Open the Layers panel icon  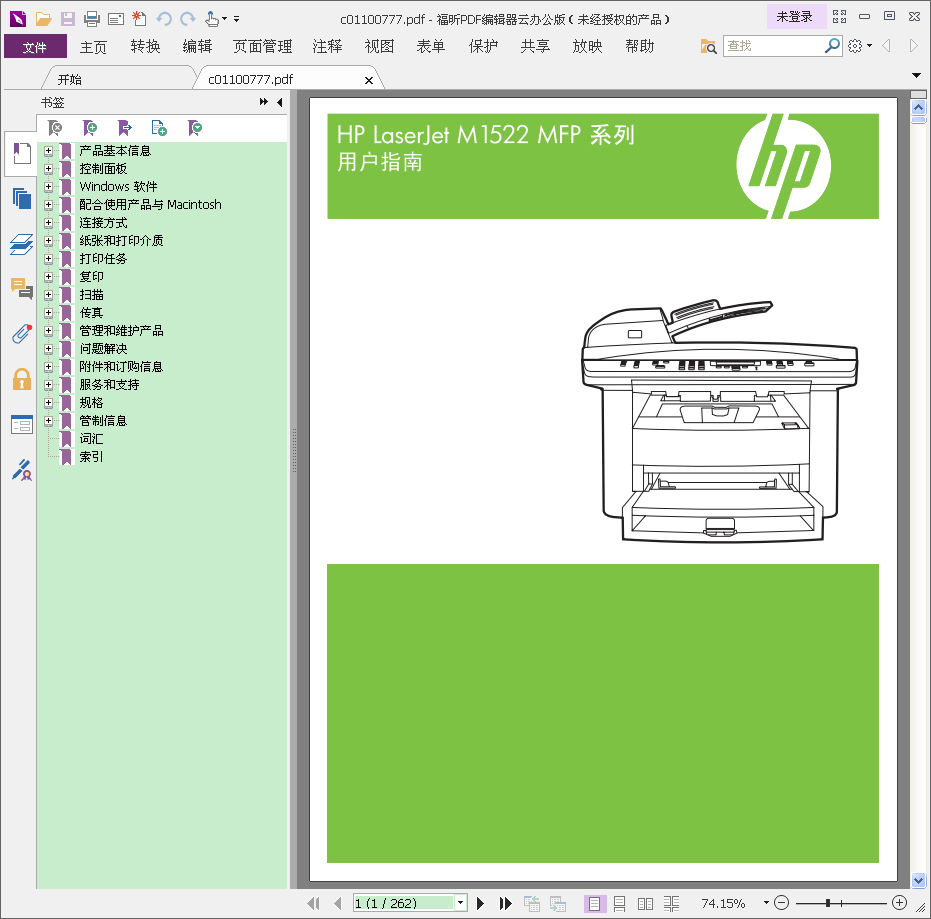21,244
